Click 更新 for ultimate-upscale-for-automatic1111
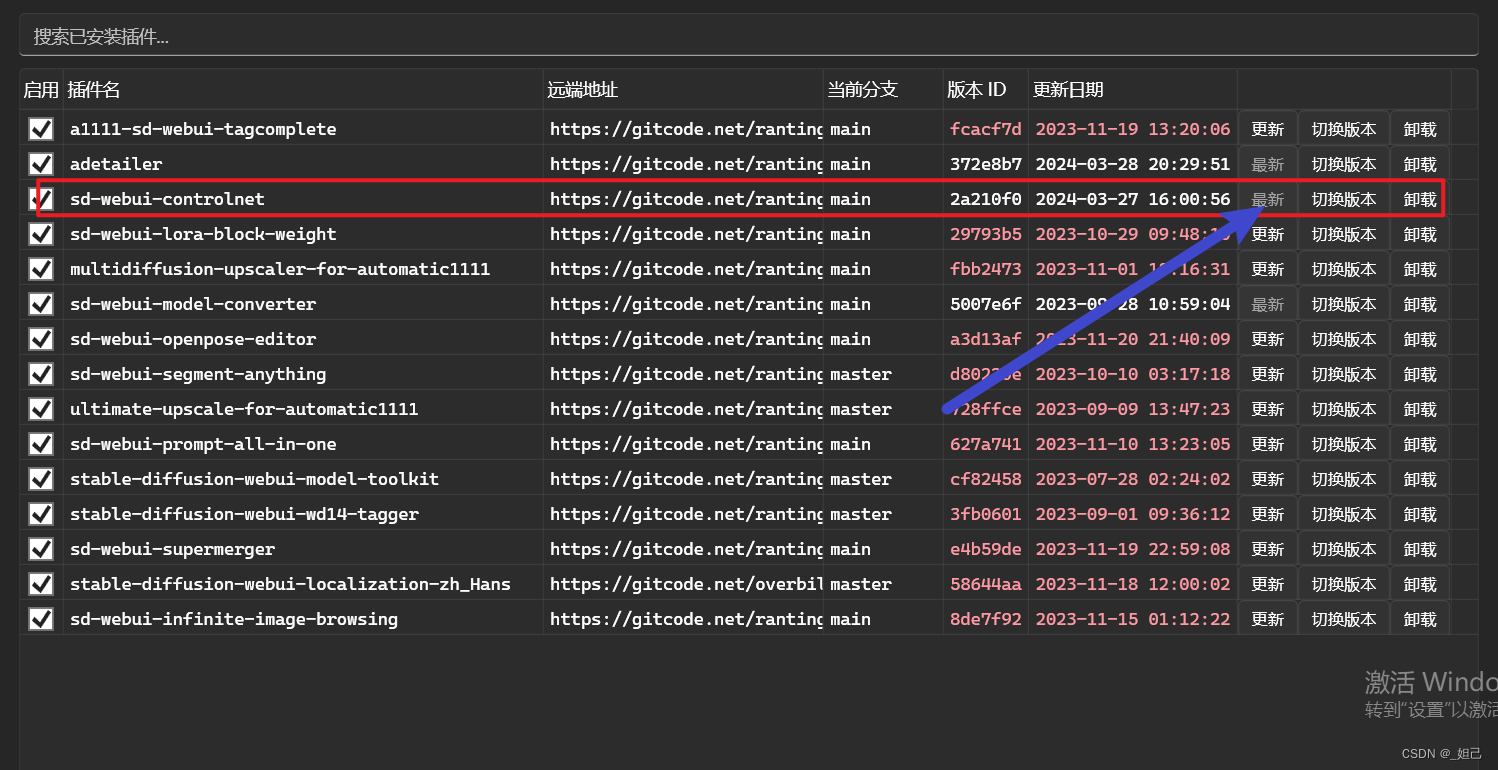1498x770 pixels. point(1268,409)
